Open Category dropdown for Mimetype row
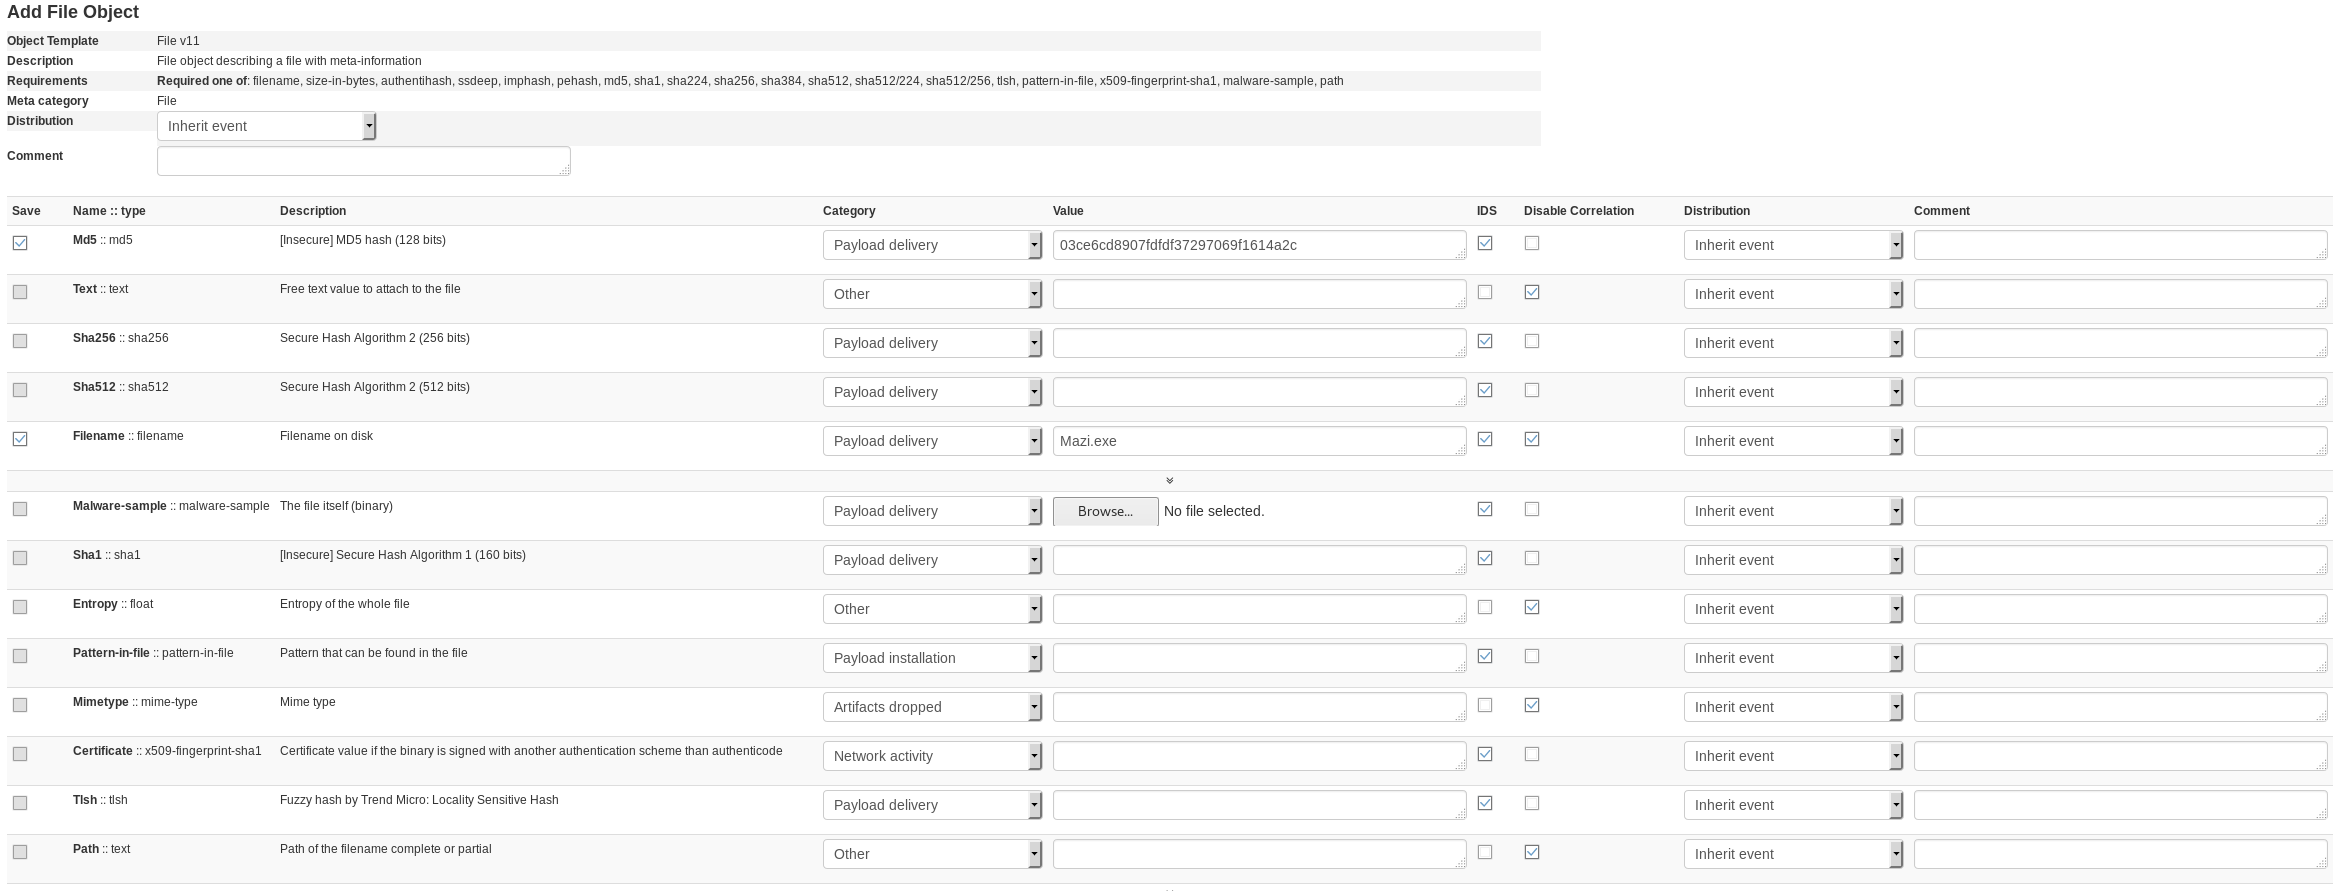Viewport: 2340px width, 891px height. pyautogui.click(x=931, y=707)
